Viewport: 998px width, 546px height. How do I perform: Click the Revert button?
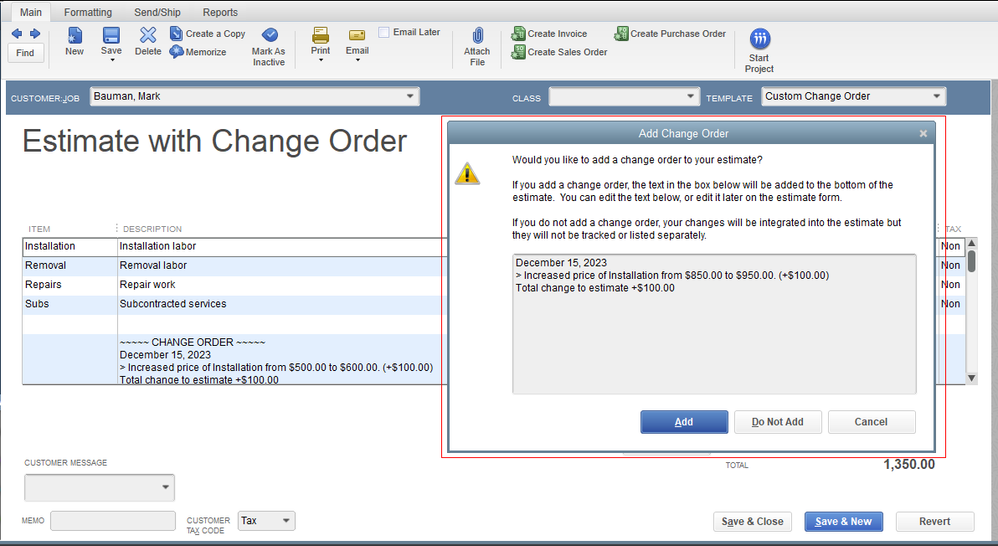click(x=934, y=521)
